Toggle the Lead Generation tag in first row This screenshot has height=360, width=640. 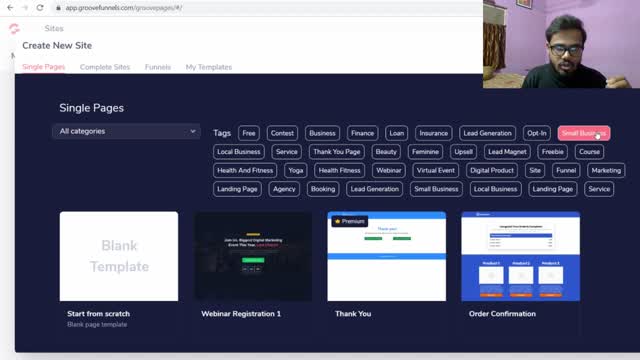[x=487, y=133]
